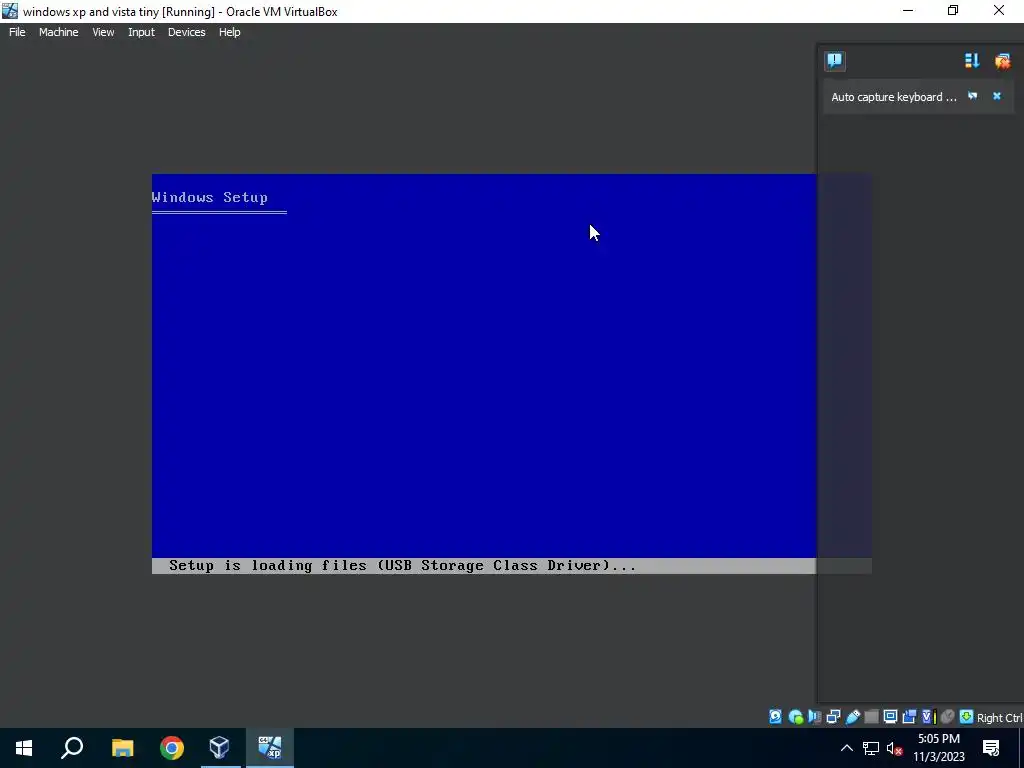Click the 'Setup is loading files' status line
Image resolution: width=1024 pixels, height=768 pixels.
402,566
